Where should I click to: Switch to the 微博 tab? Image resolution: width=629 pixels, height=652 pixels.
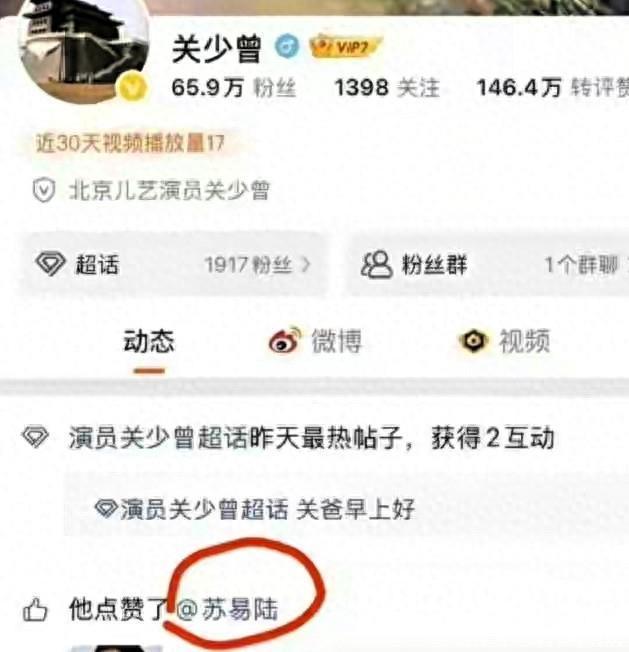coord(315,341)
